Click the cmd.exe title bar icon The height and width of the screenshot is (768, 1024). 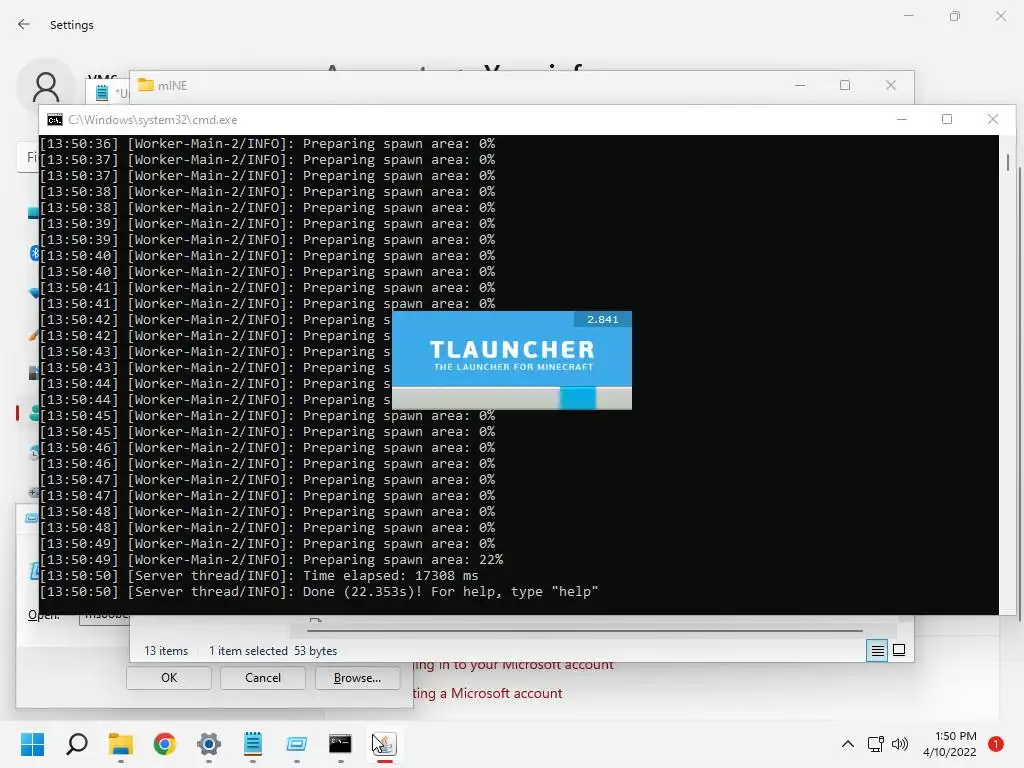click(55, 120)
